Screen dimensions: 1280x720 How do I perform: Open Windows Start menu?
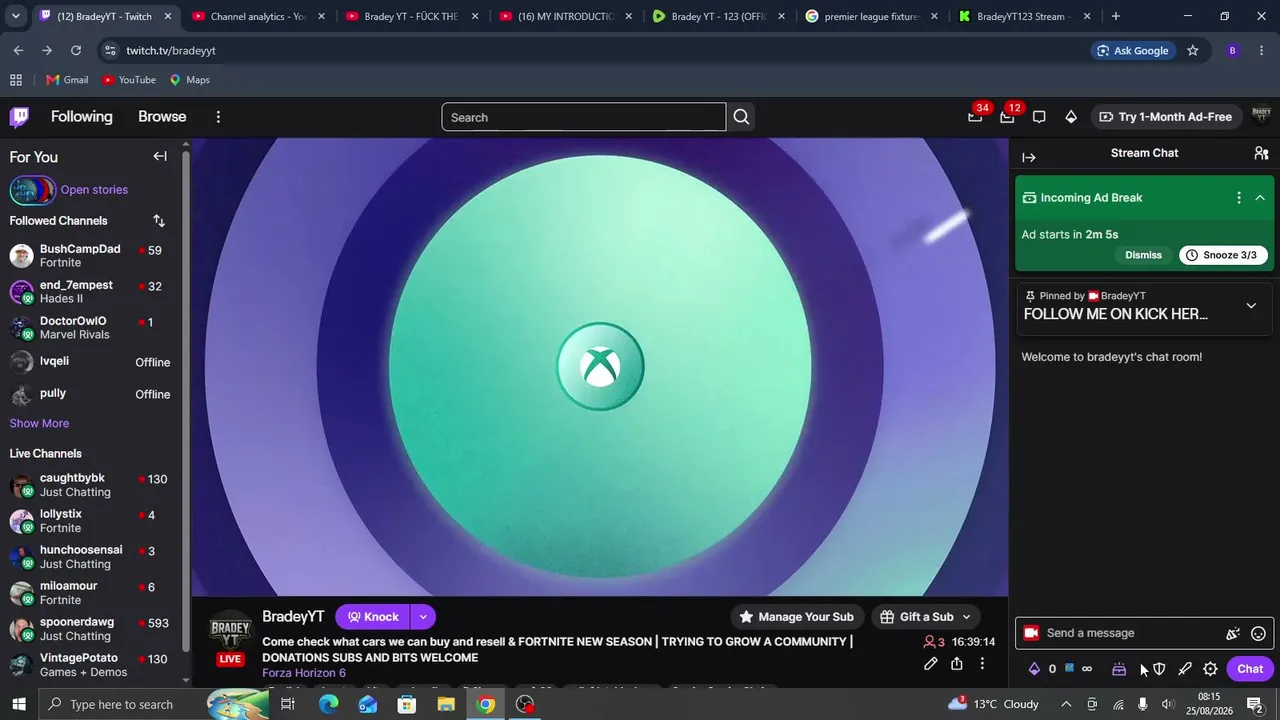coord(19,704)
